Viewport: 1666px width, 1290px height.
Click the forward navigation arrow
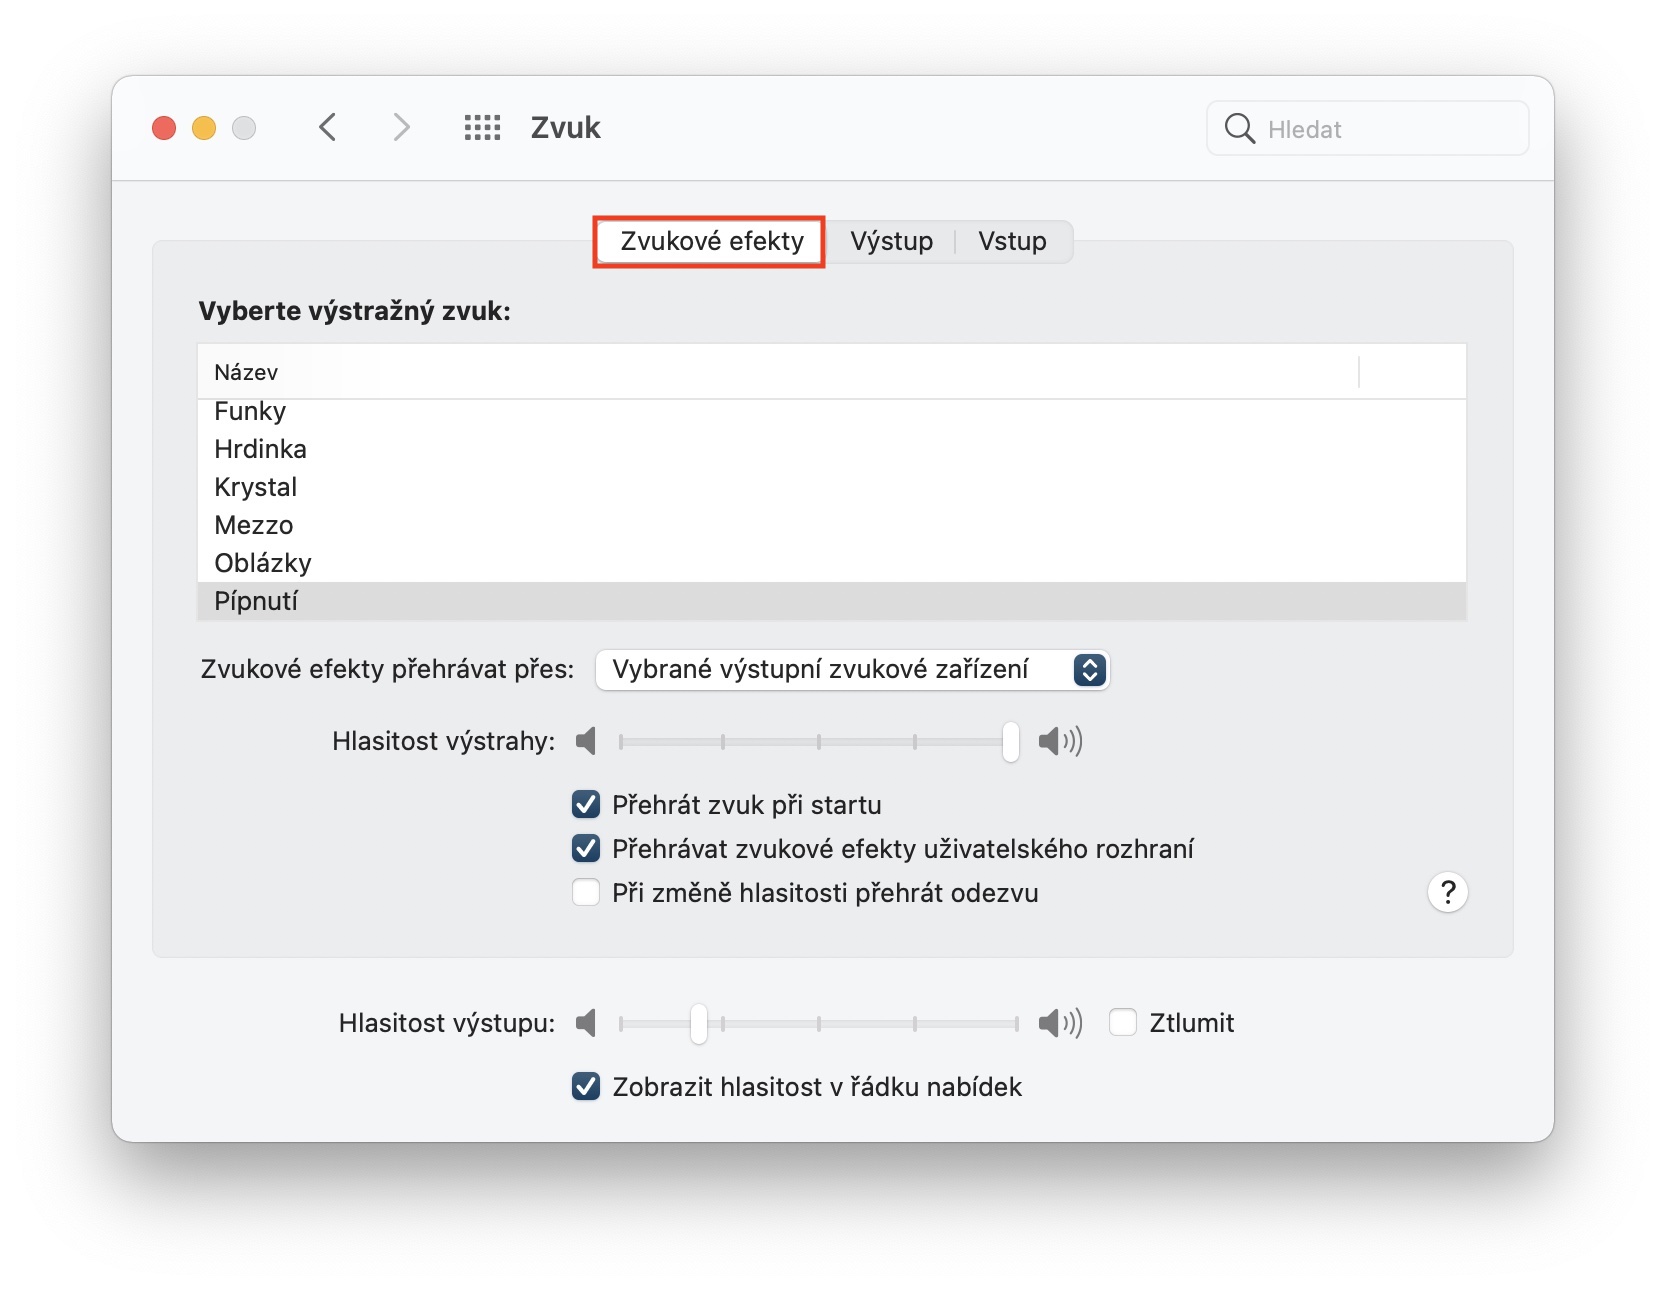point(401,127)
